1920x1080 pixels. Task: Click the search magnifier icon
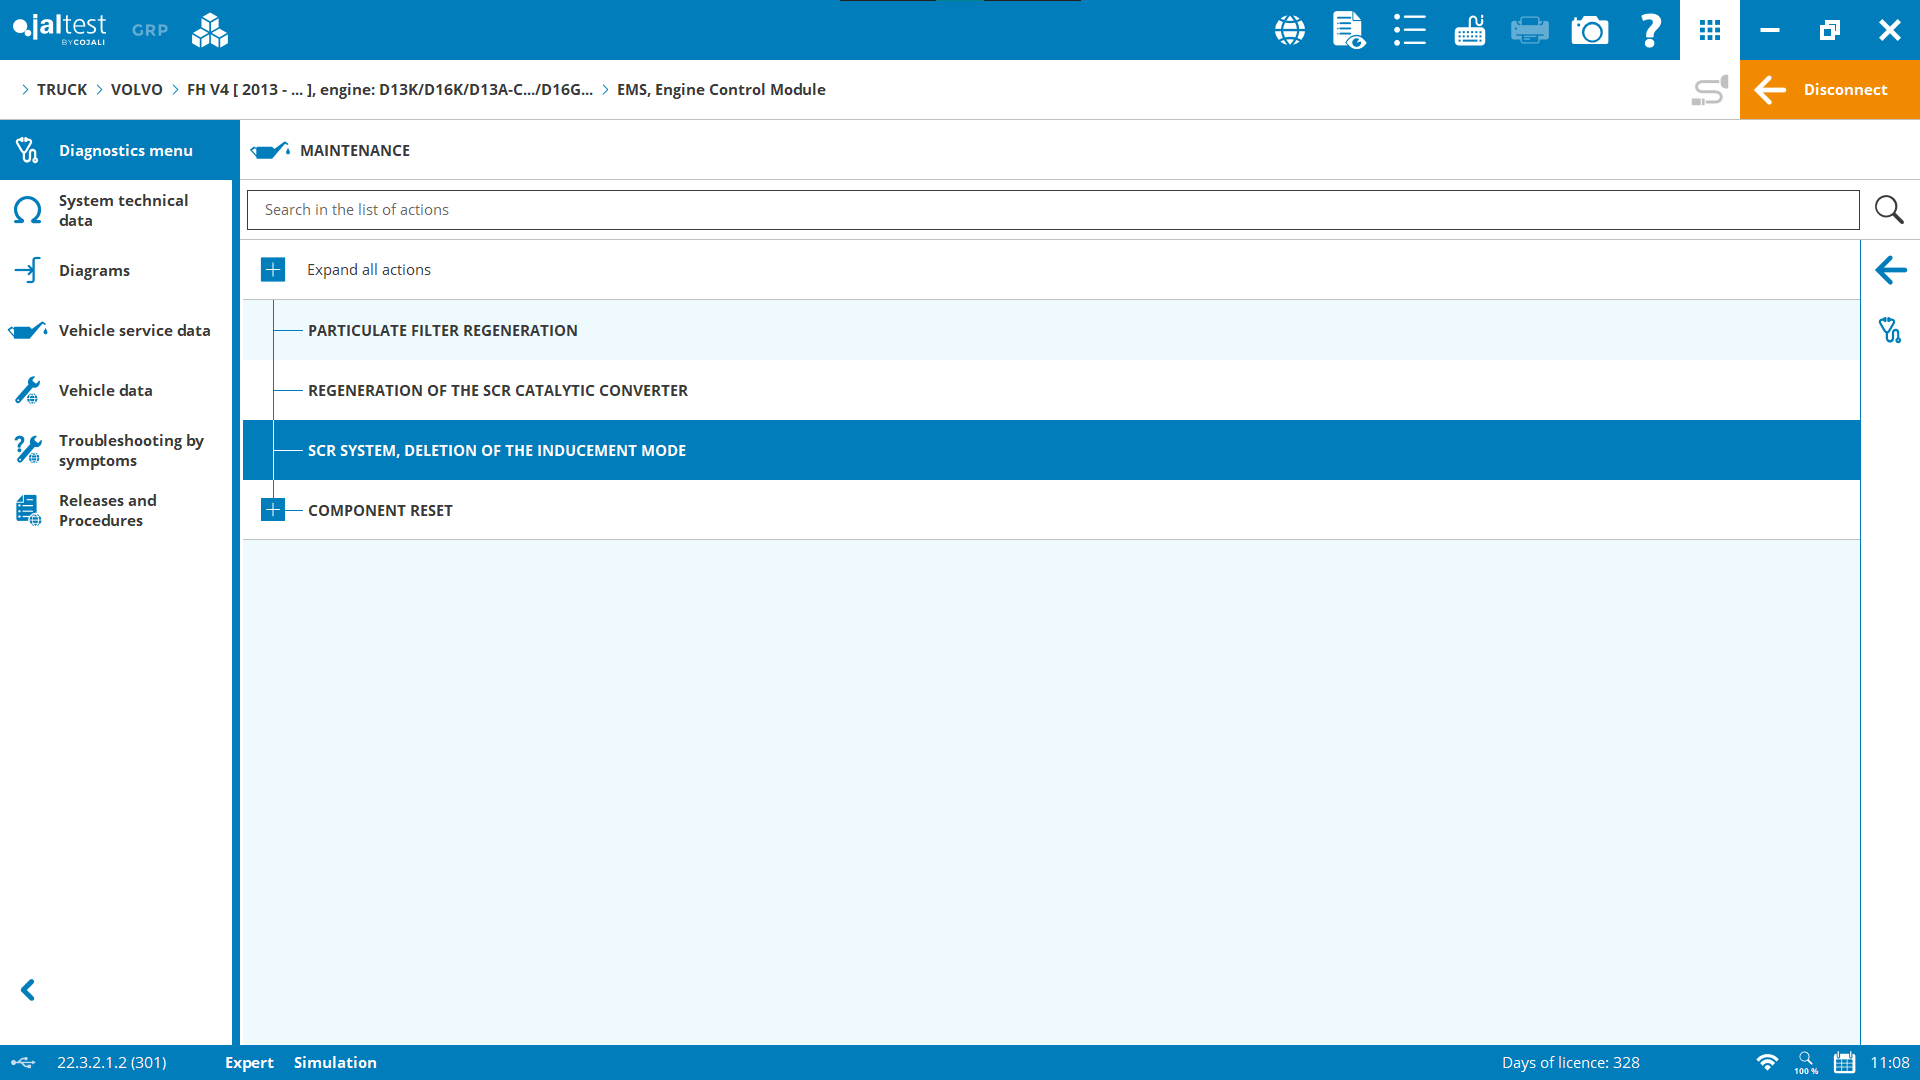click(x=1889, y=210)
